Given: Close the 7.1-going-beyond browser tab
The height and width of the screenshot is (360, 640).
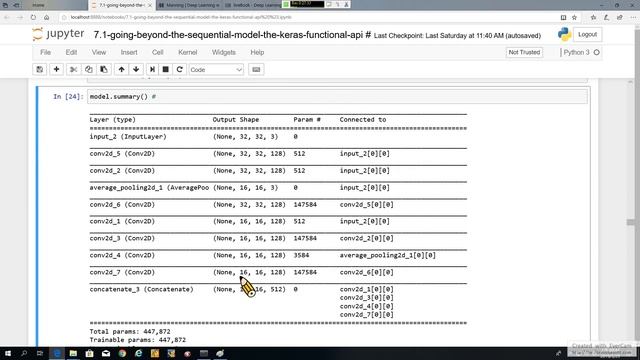Looking at the screenshot, I should coord(150,5).
